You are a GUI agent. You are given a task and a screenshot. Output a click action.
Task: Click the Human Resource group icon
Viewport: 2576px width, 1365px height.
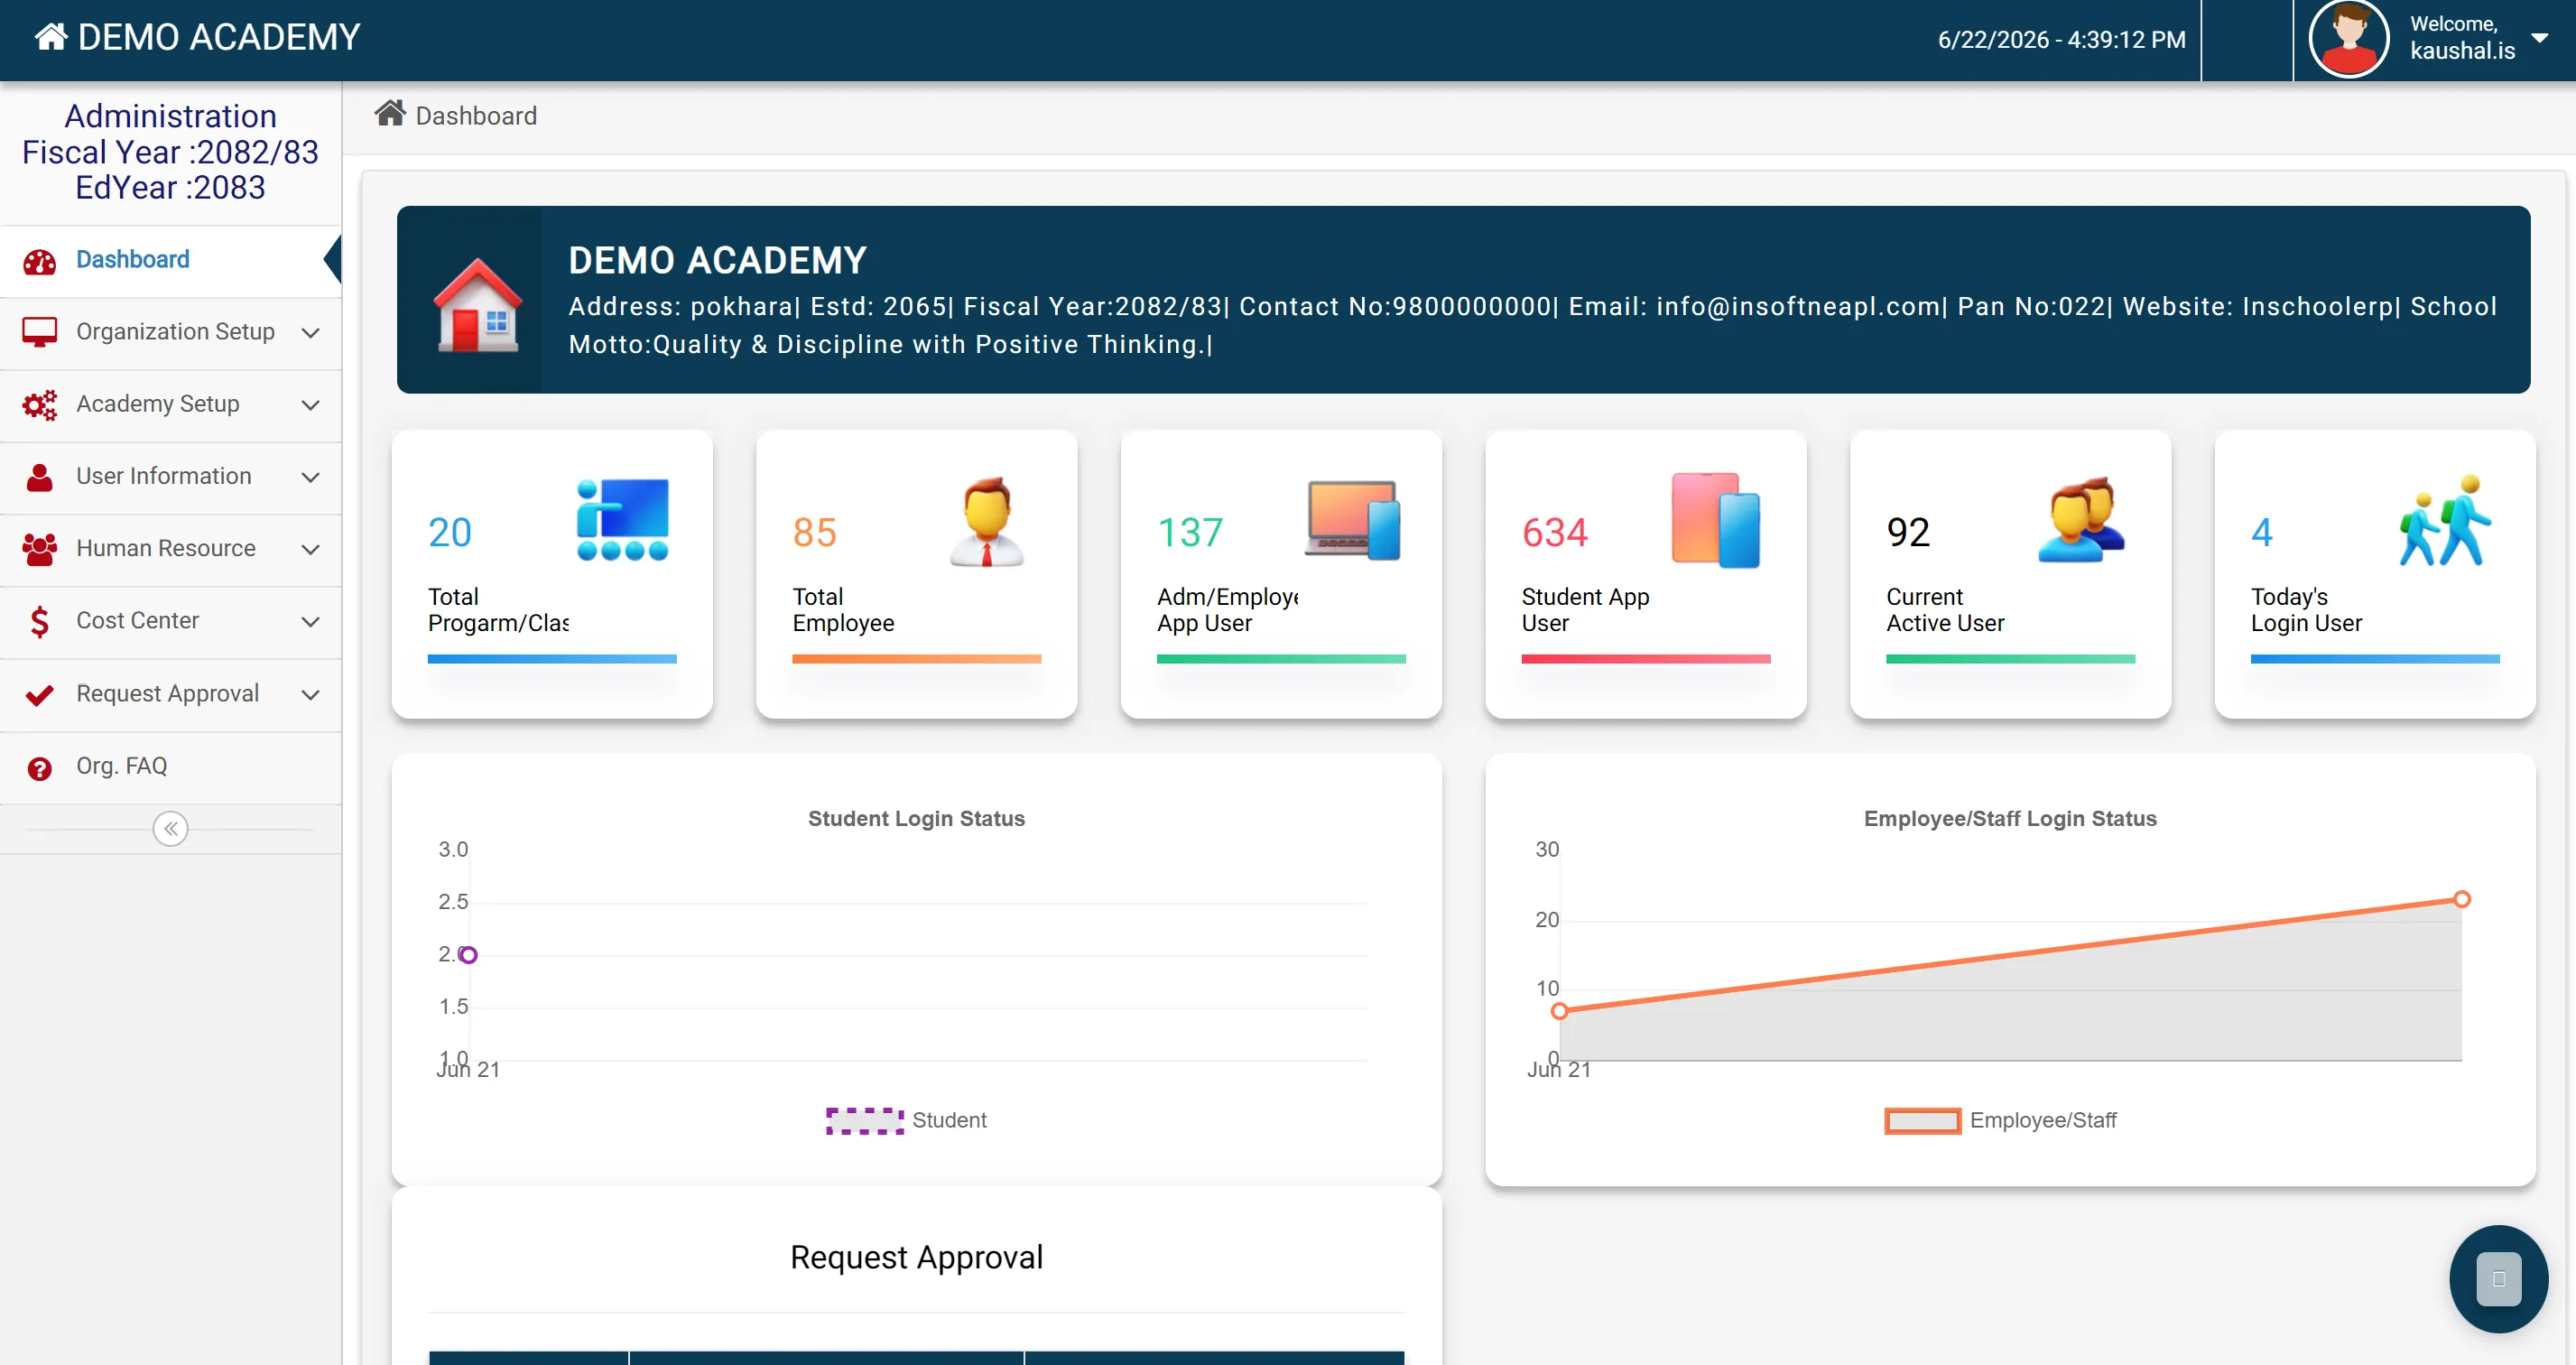pos(40,549)
